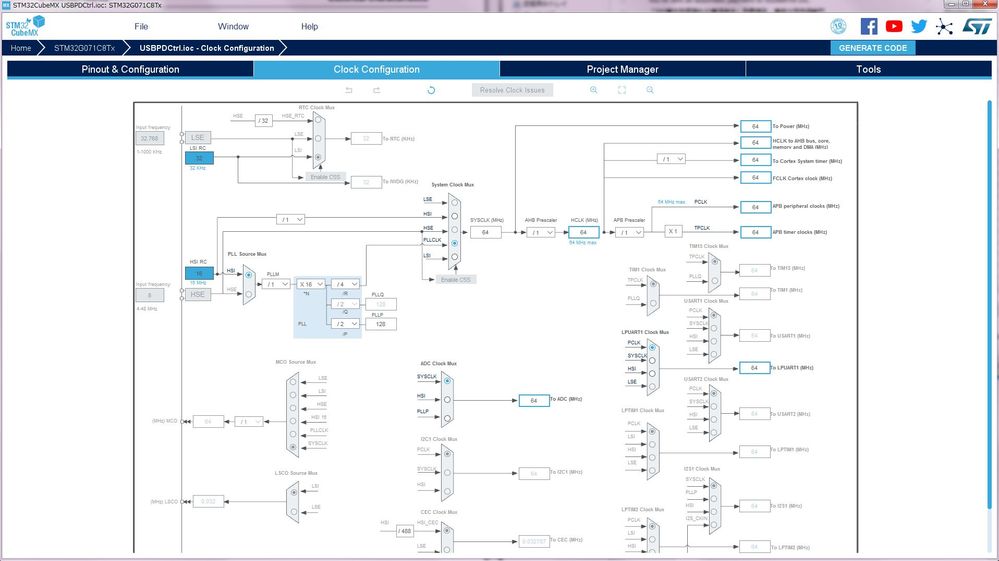The height and width of the screenshot is (561, 999).
Task: Click the reset clock configuration refresh icon
Action: coord(431,90)
